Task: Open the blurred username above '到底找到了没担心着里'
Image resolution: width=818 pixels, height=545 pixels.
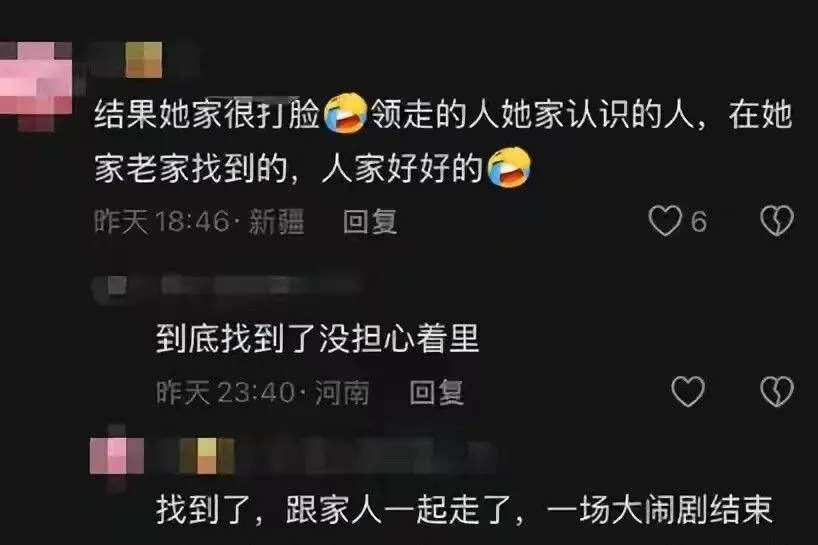Action: (x=228, y=286)
